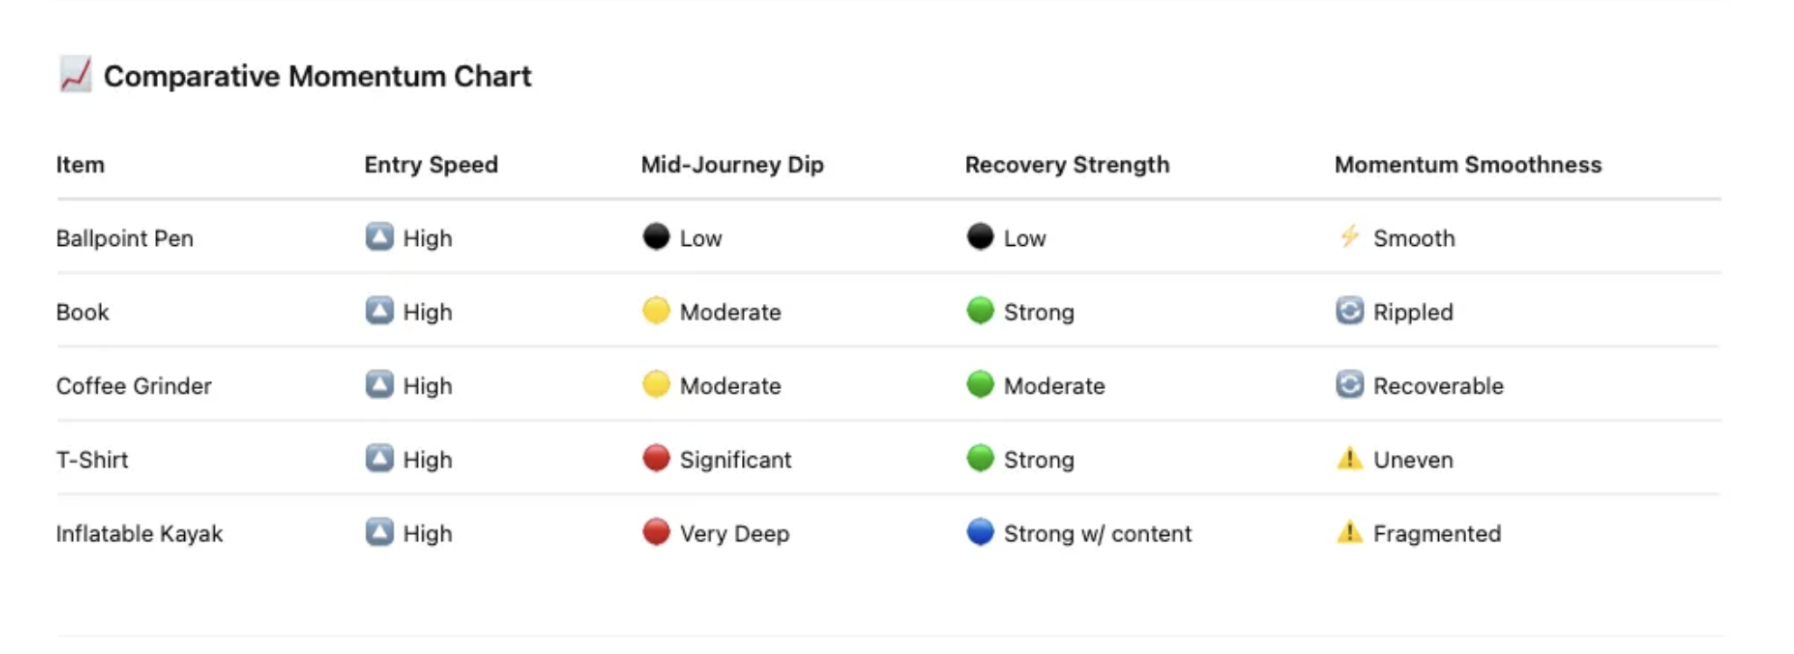
Task: Click the warning icon beside Fragmented
Action: pos(1349,533)
